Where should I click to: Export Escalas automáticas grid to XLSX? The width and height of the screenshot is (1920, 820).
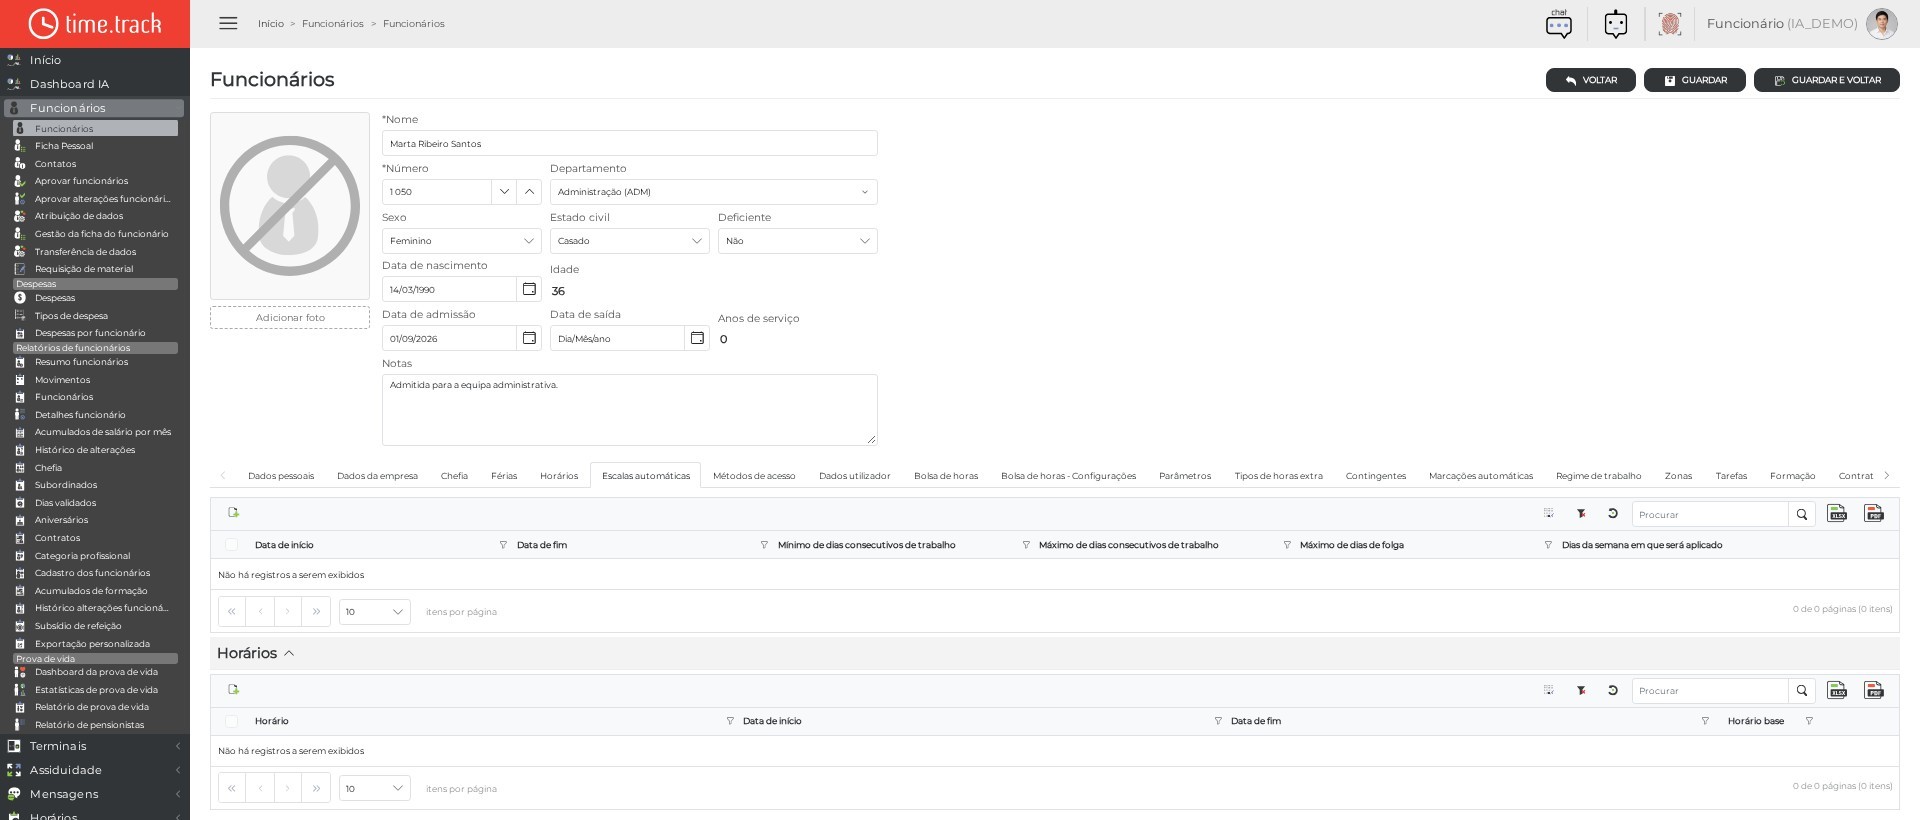1837,513
